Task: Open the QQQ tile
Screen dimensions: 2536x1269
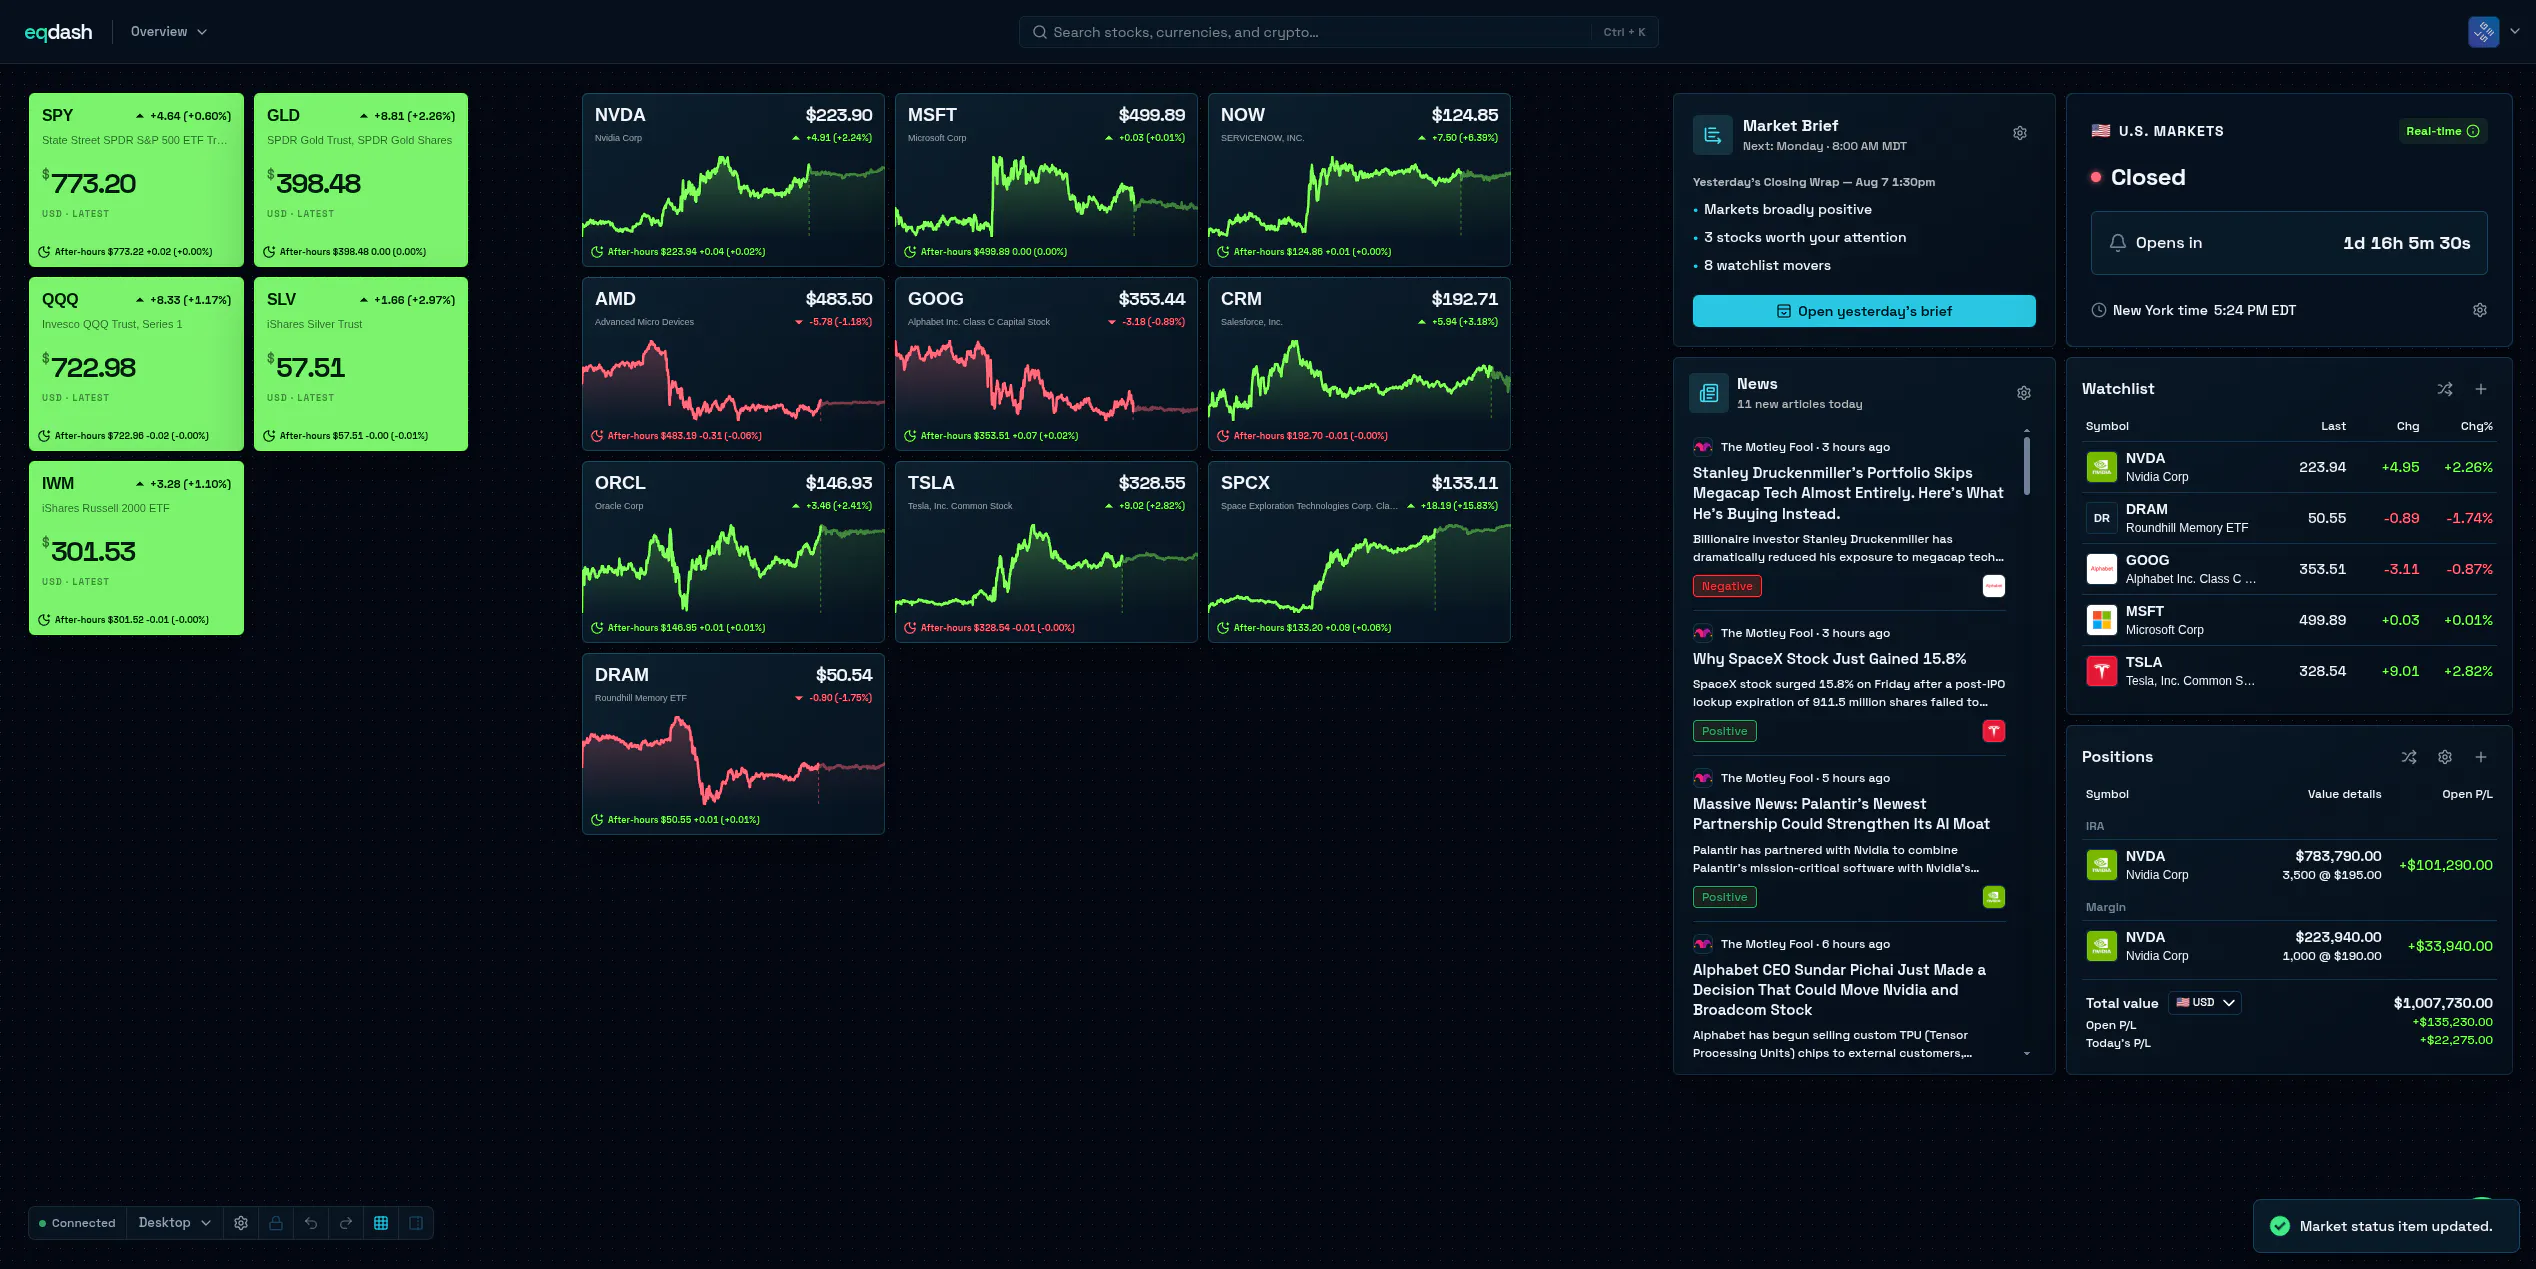Action: pos(136,364)
